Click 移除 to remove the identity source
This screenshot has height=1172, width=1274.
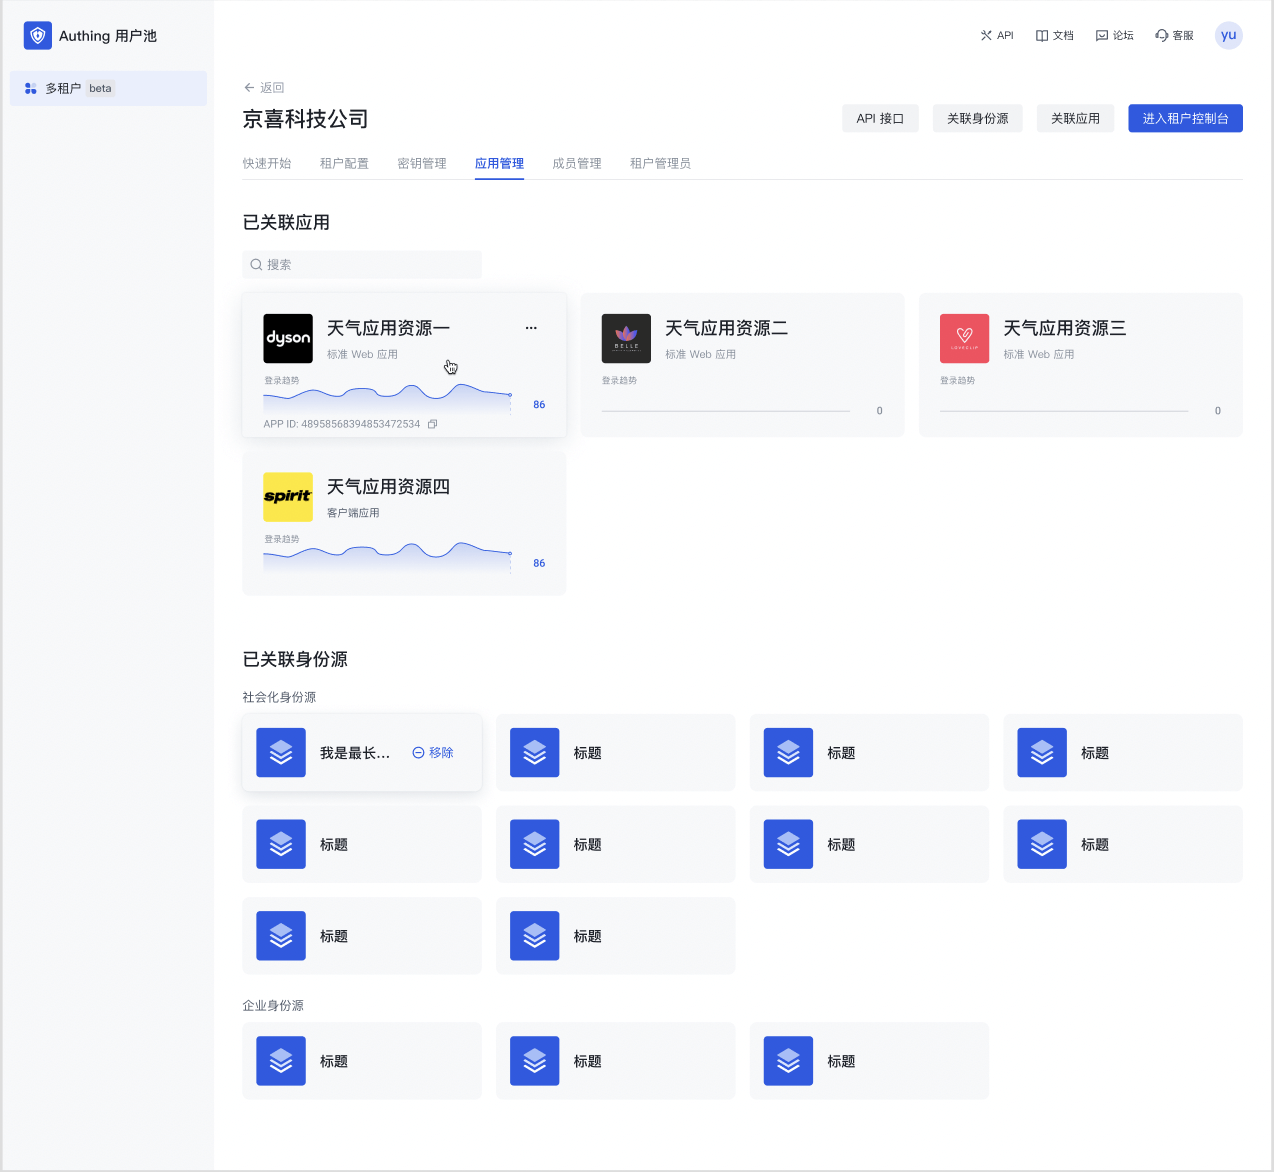[x=433, y=753]
